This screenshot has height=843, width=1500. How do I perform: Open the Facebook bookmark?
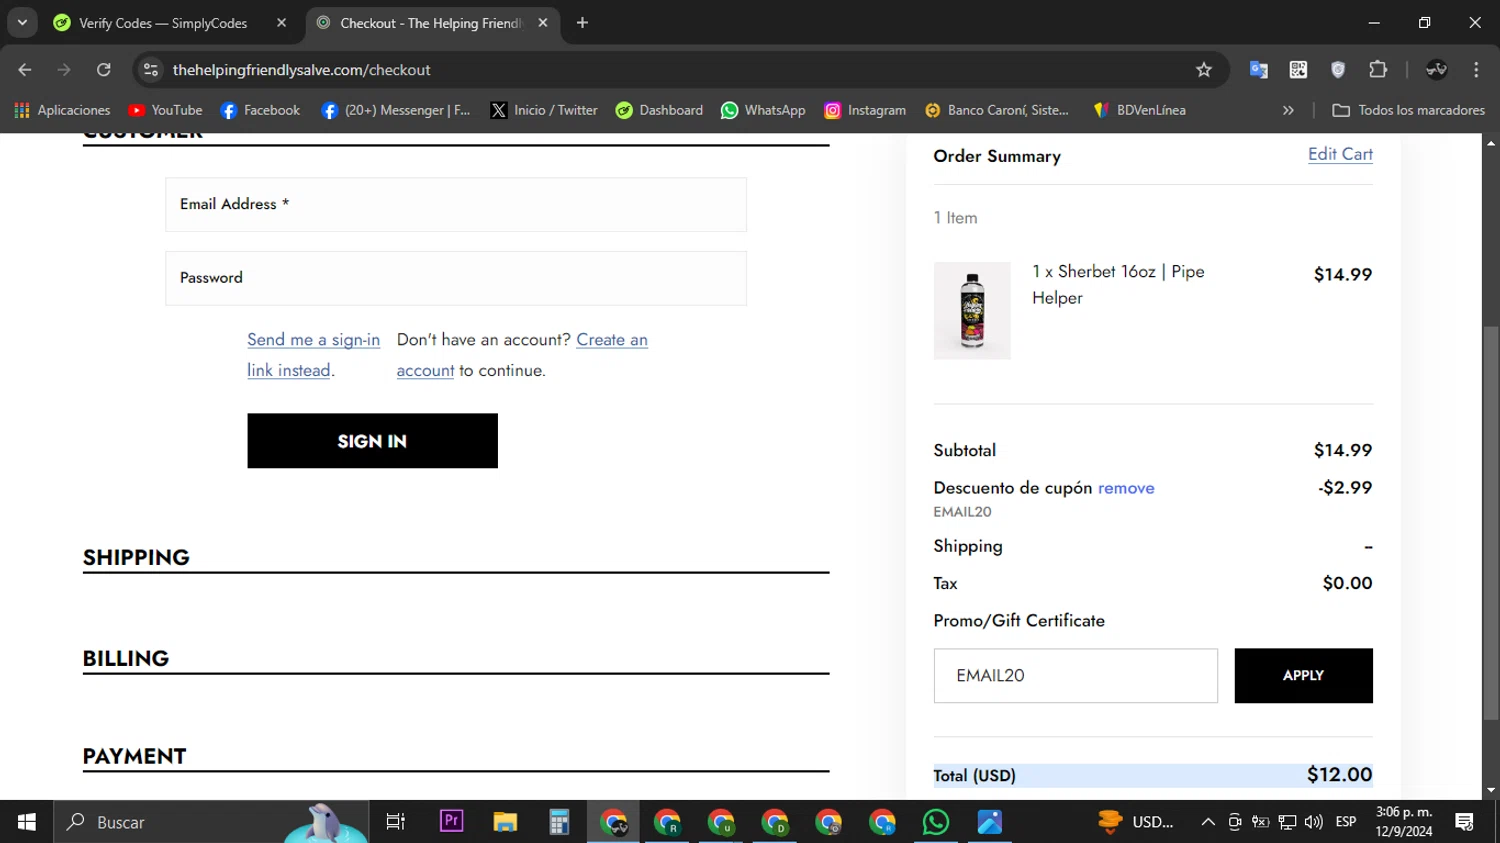[260, 110]
